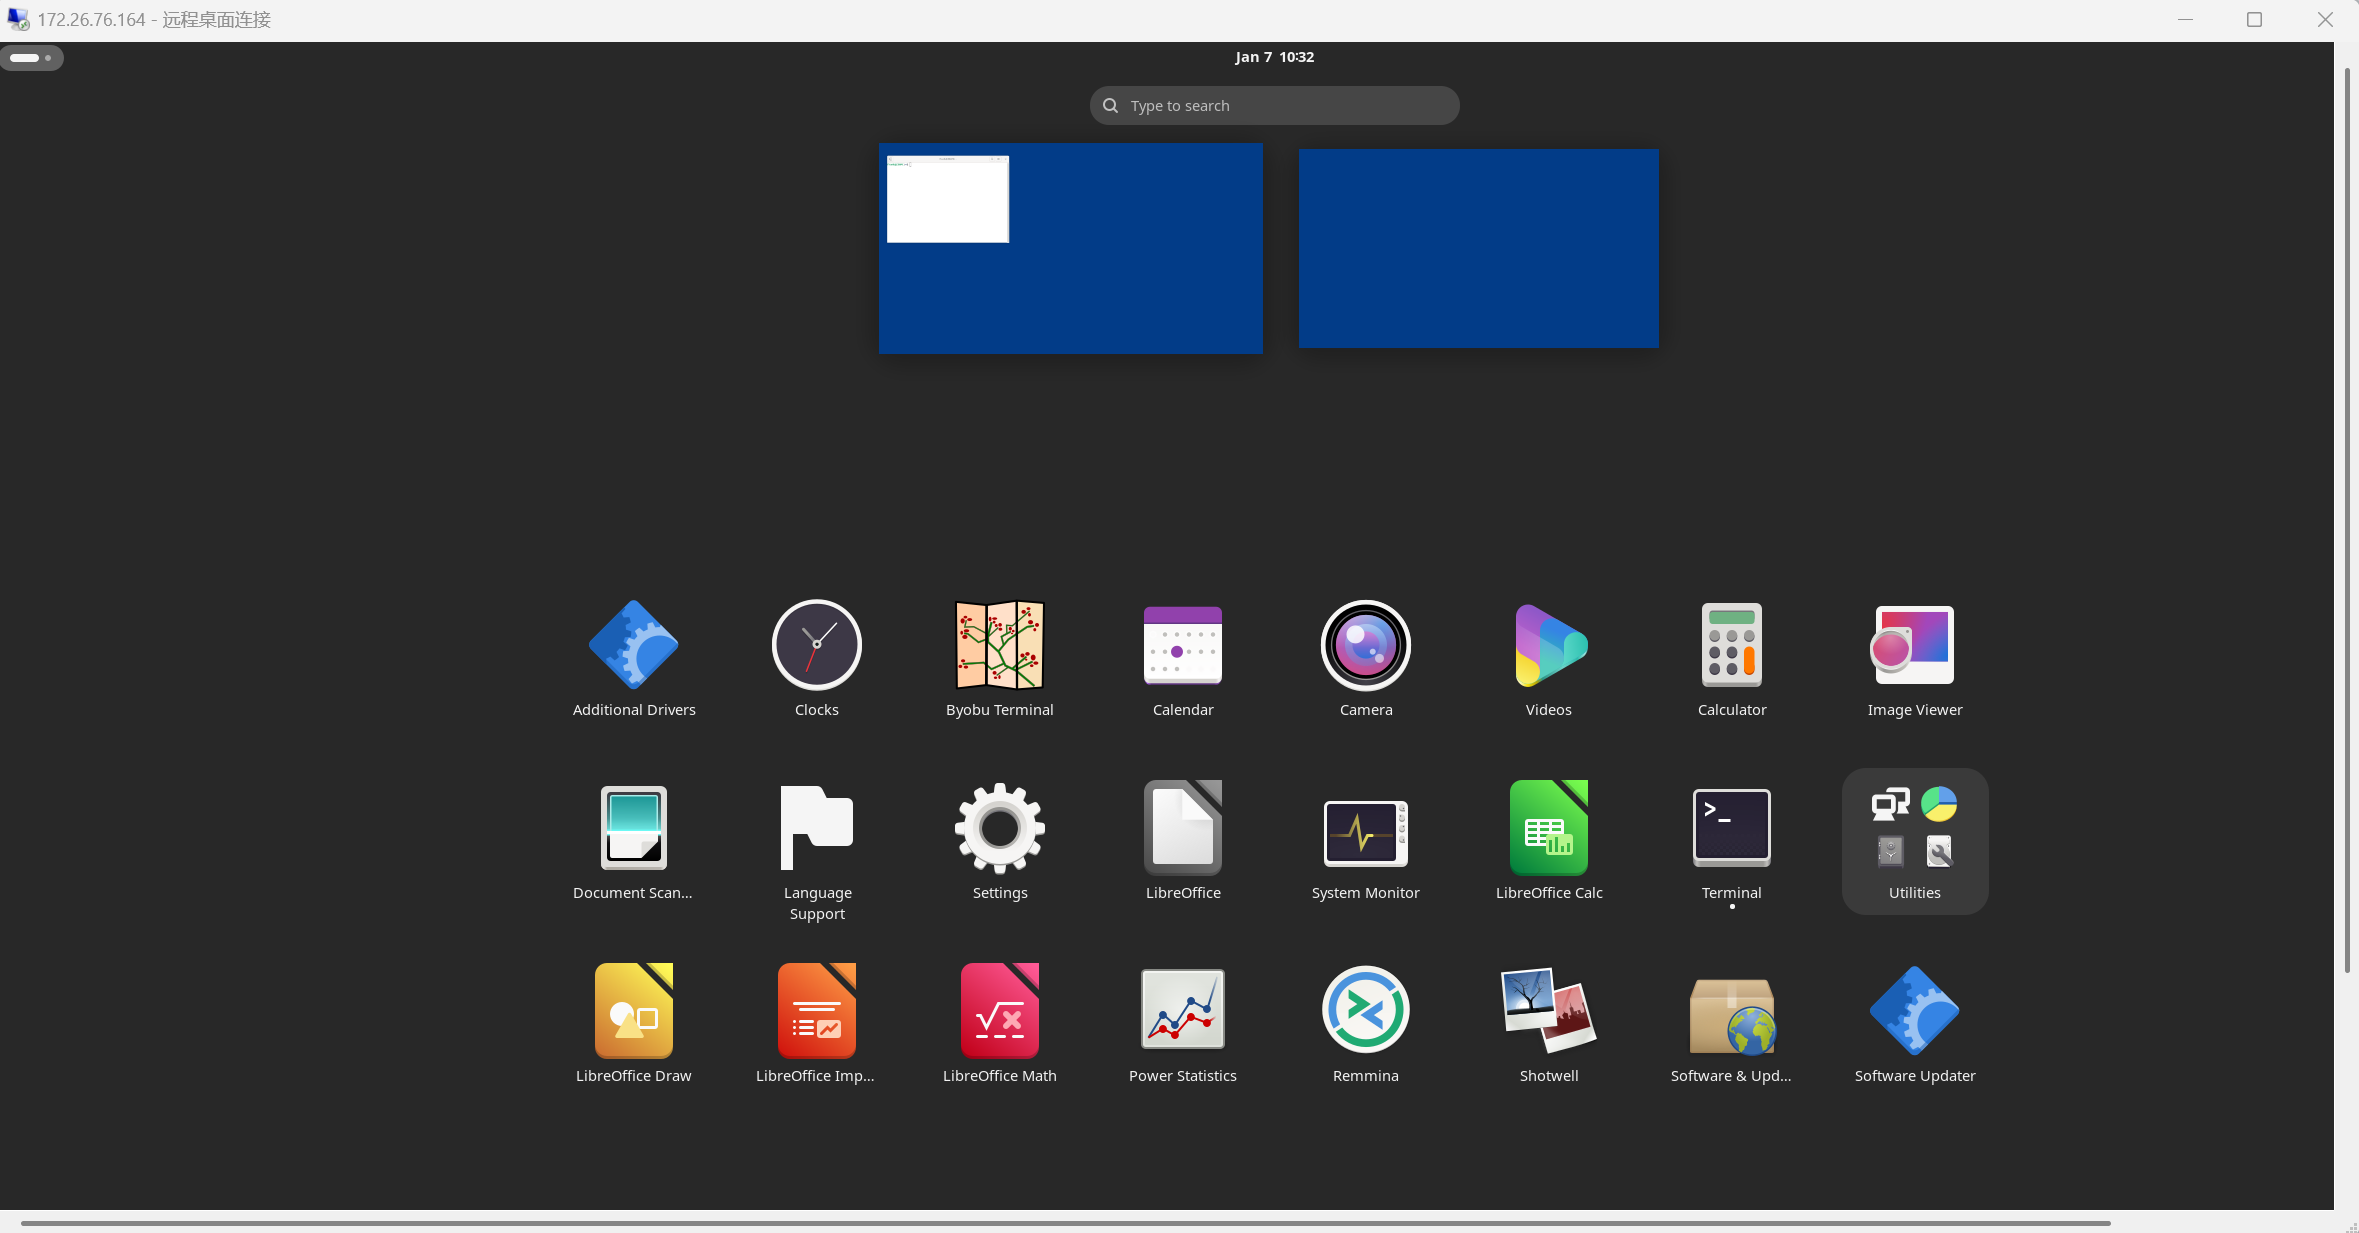This screenshot has width=2359, height=1233.
Task: Open Byobu Terminal
Action: click(x=999, y=646)
